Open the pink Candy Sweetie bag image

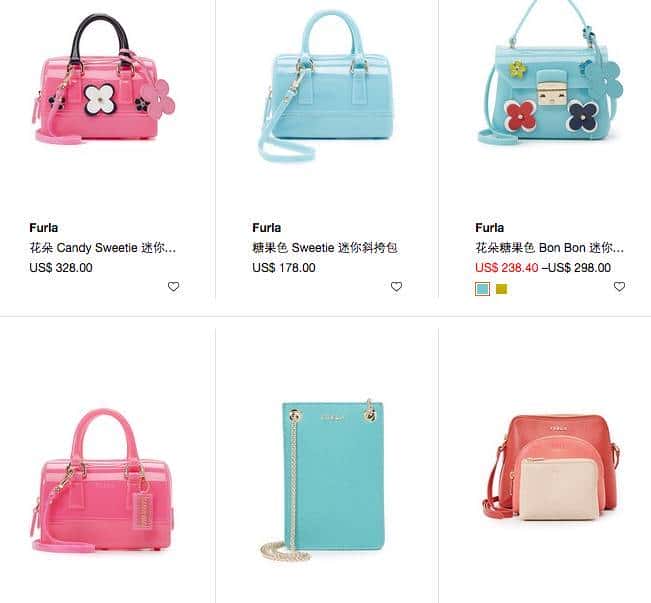coord(104,80)
